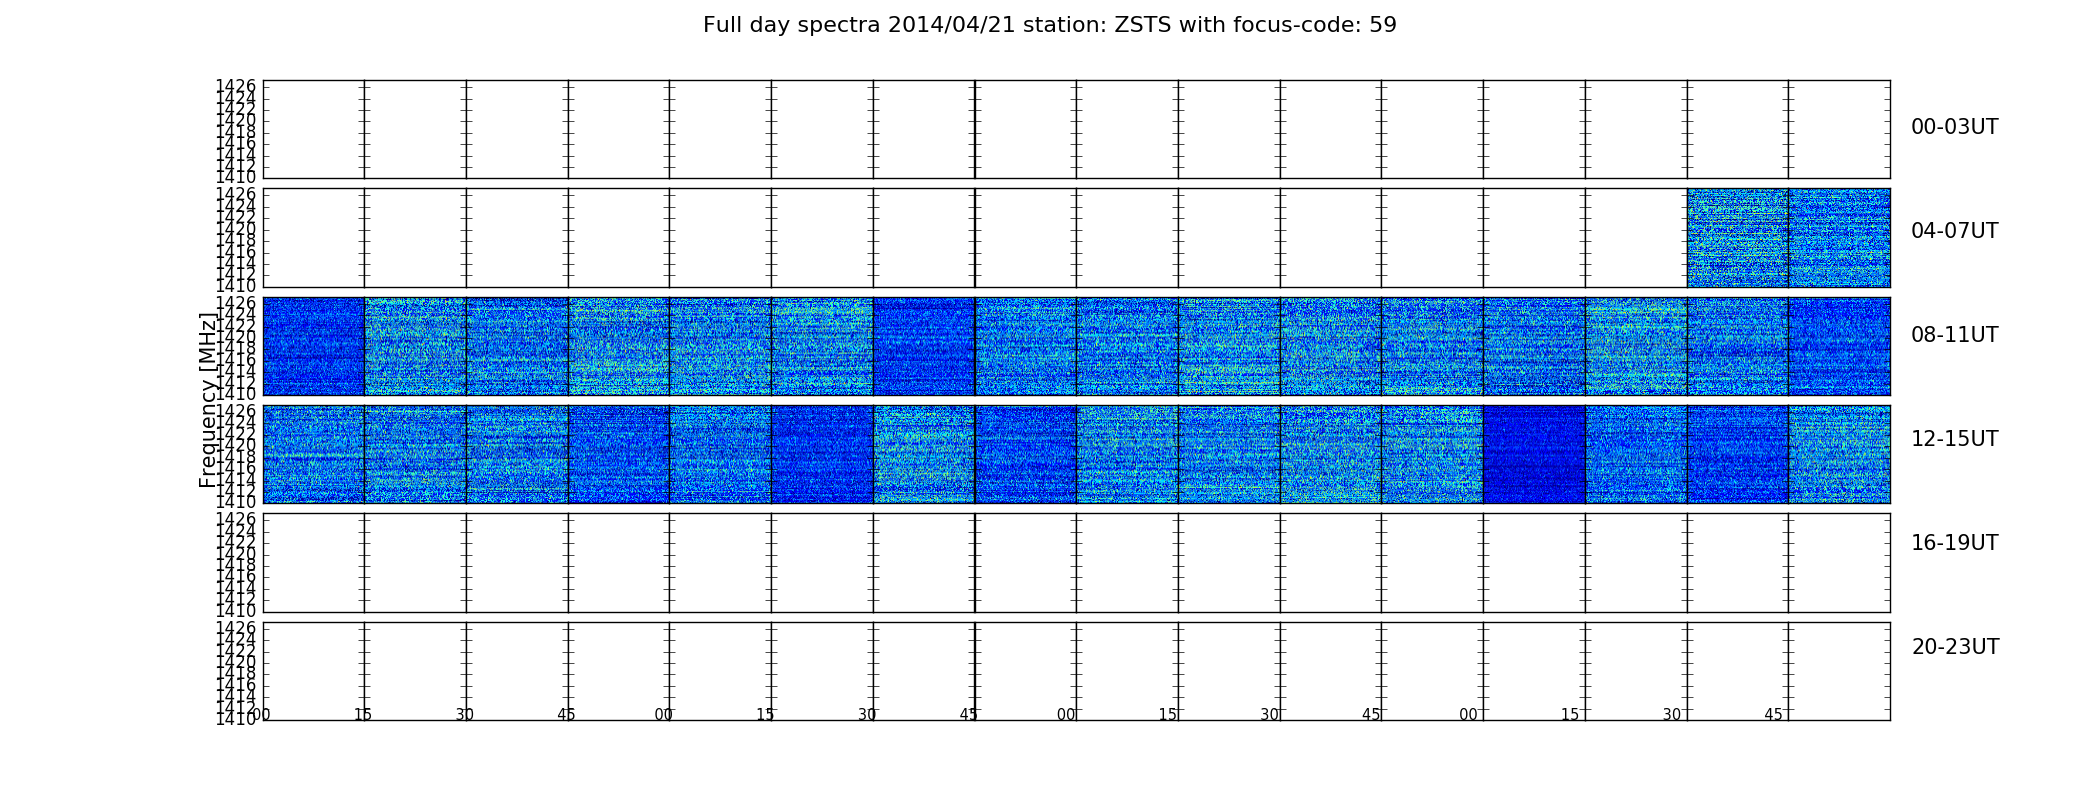2100x800 pixels.
Task: Click the colored spectrum data in the 04-07UT row
Action: pos(1788,238)
